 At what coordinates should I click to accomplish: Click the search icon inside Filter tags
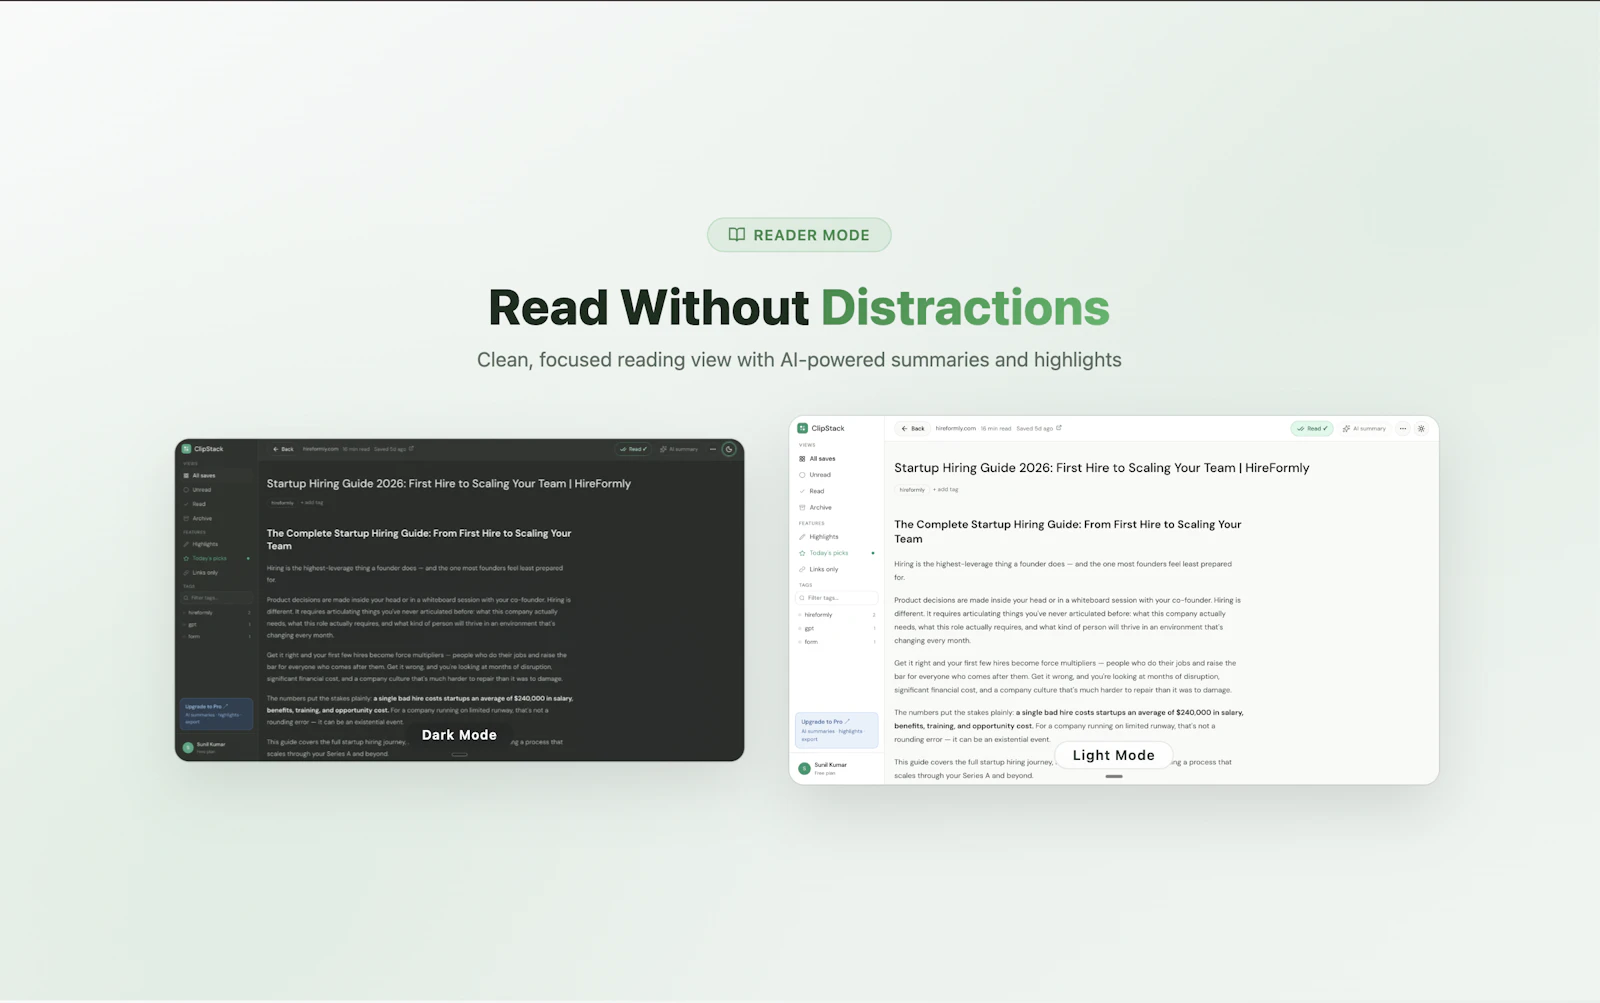[x=801, y=598]
